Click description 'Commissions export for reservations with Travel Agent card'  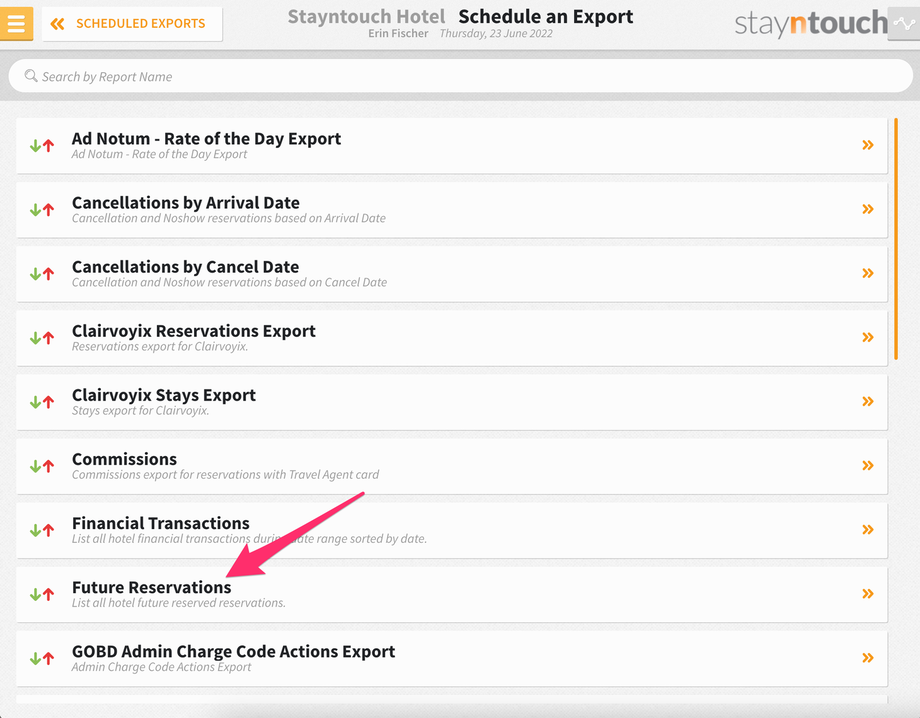pyautogui.click(x=225, y=474)
